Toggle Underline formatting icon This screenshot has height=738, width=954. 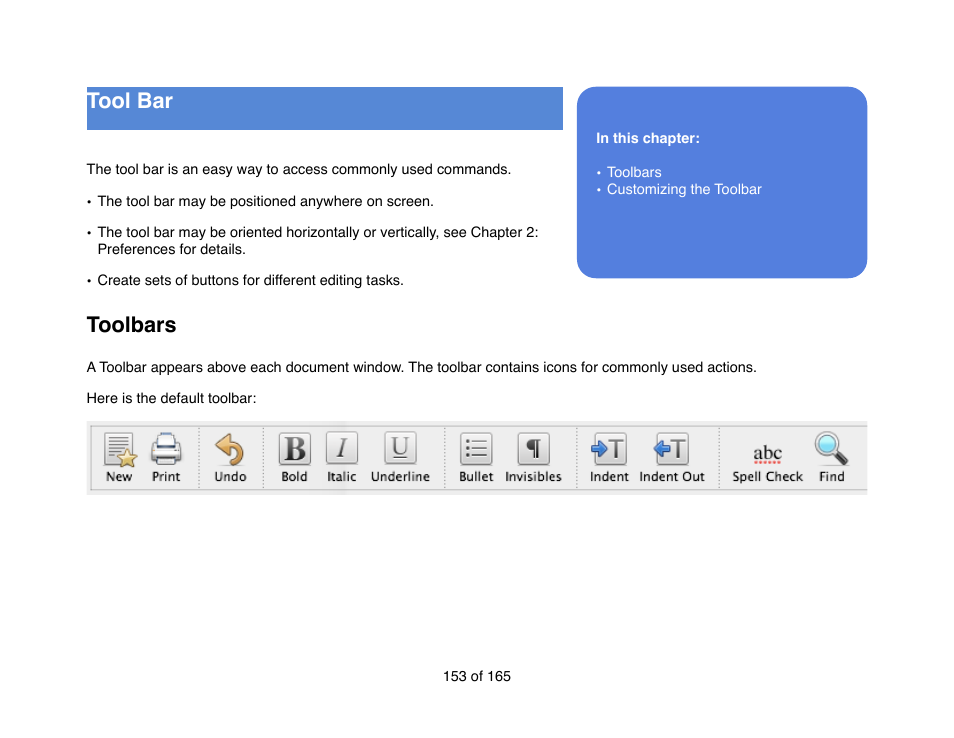point(400,449)
